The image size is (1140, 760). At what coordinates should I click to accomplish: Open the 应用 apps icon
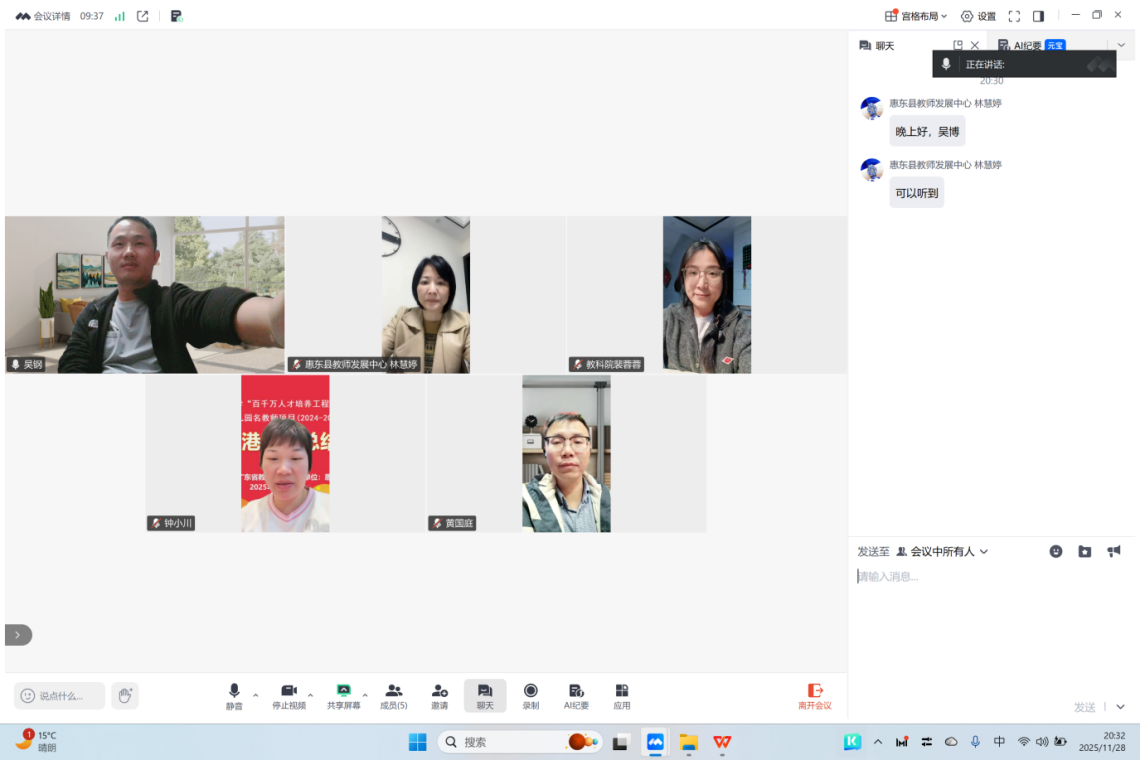(x=622, y=695)
